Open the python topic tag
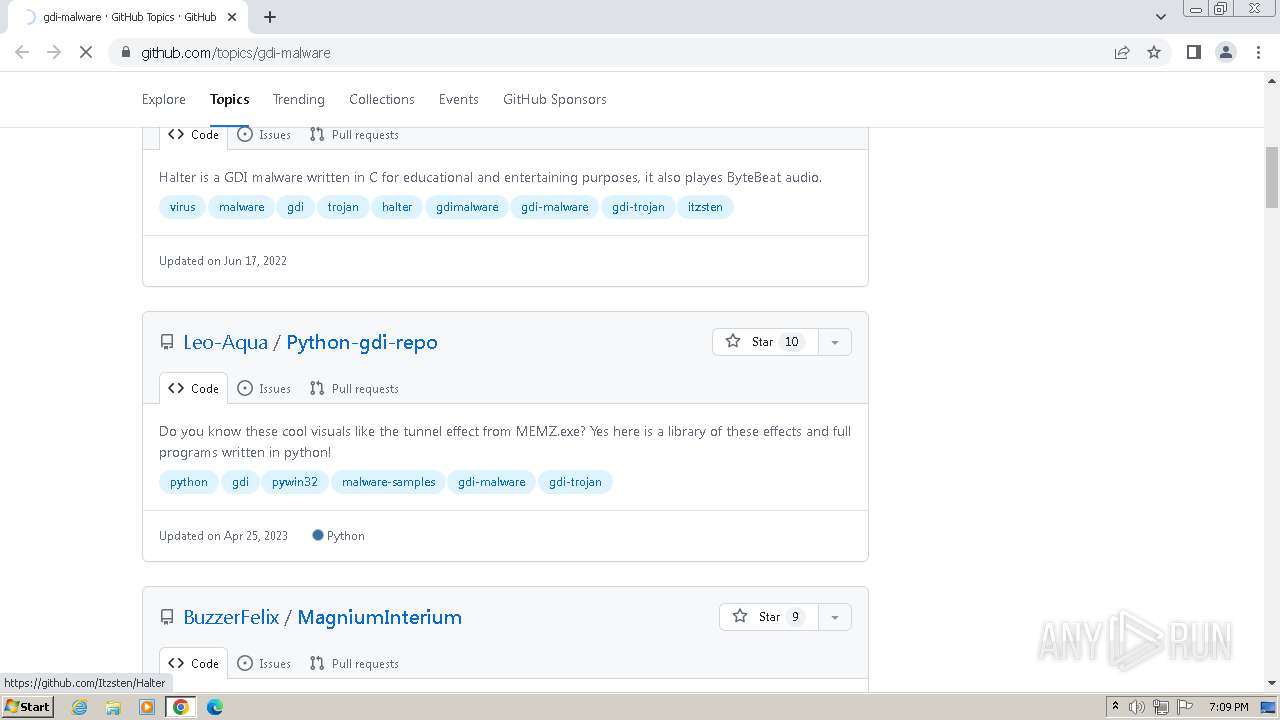The height and width of the screenshot is (720, 1280). (x=189, y=482)
